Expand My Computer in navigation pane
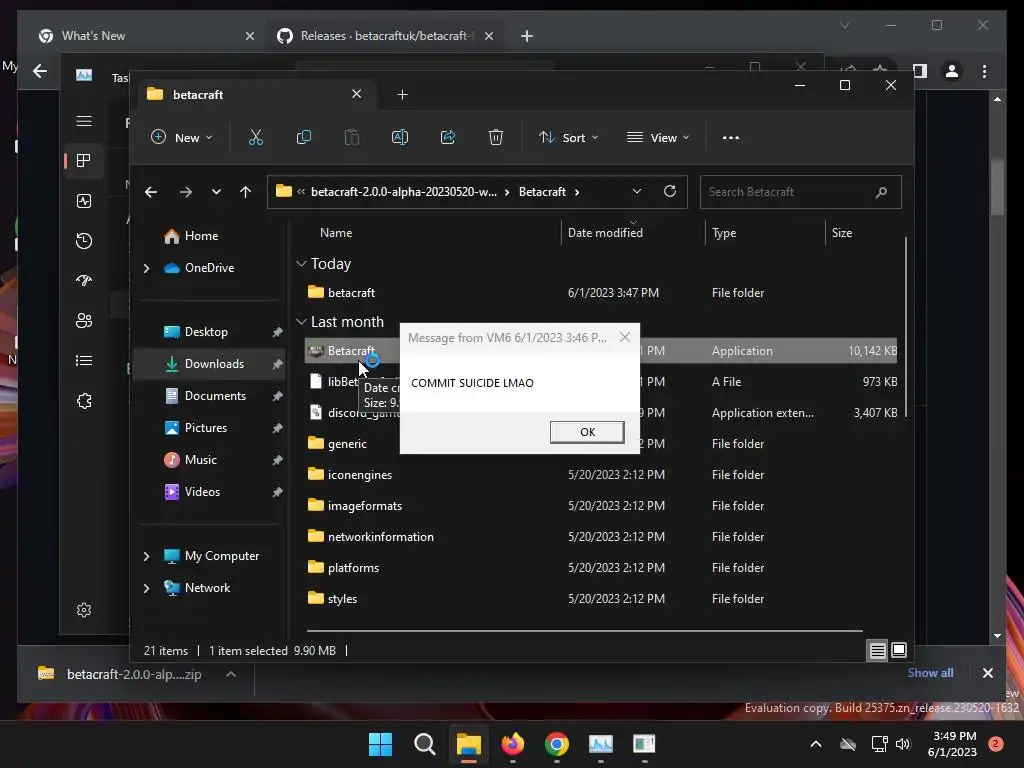 [x=146, y=556]
